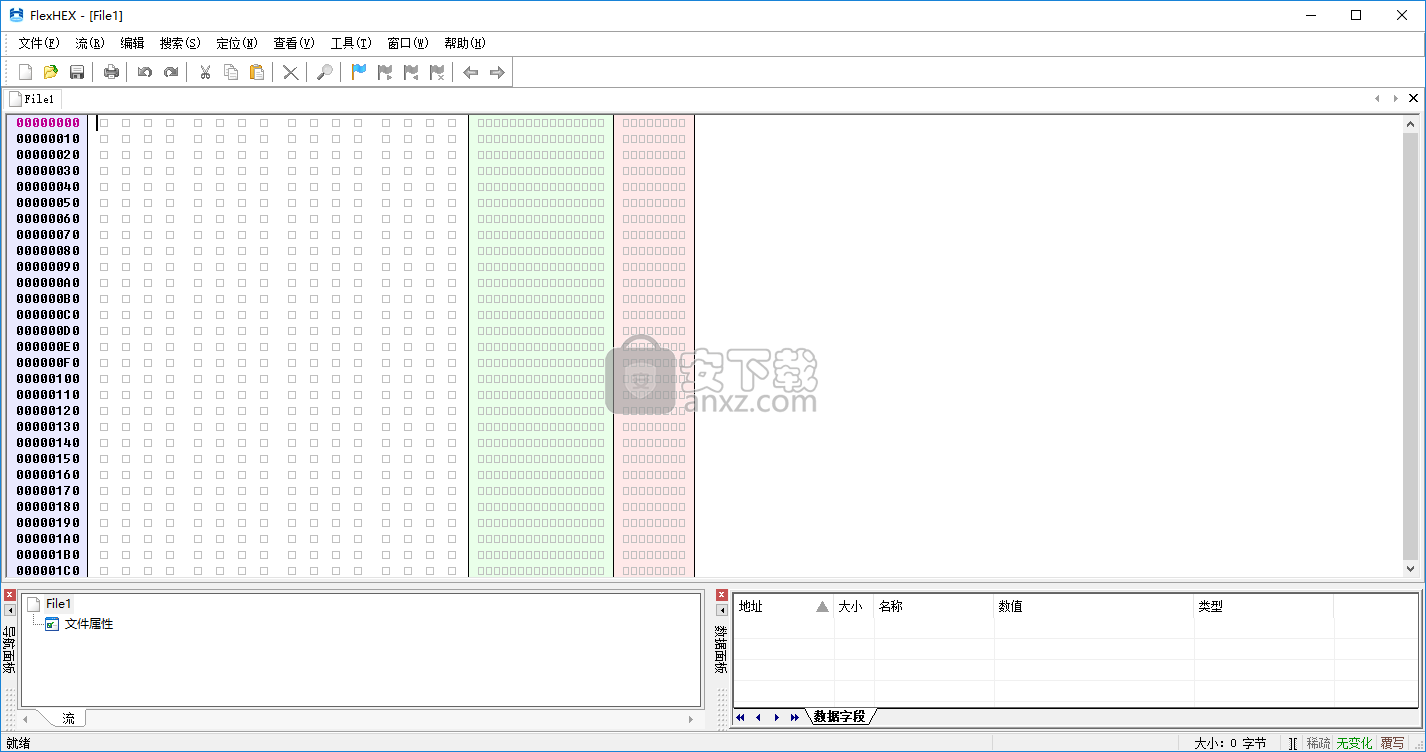
Task: Click the open file folder icon
Action: 51,72
